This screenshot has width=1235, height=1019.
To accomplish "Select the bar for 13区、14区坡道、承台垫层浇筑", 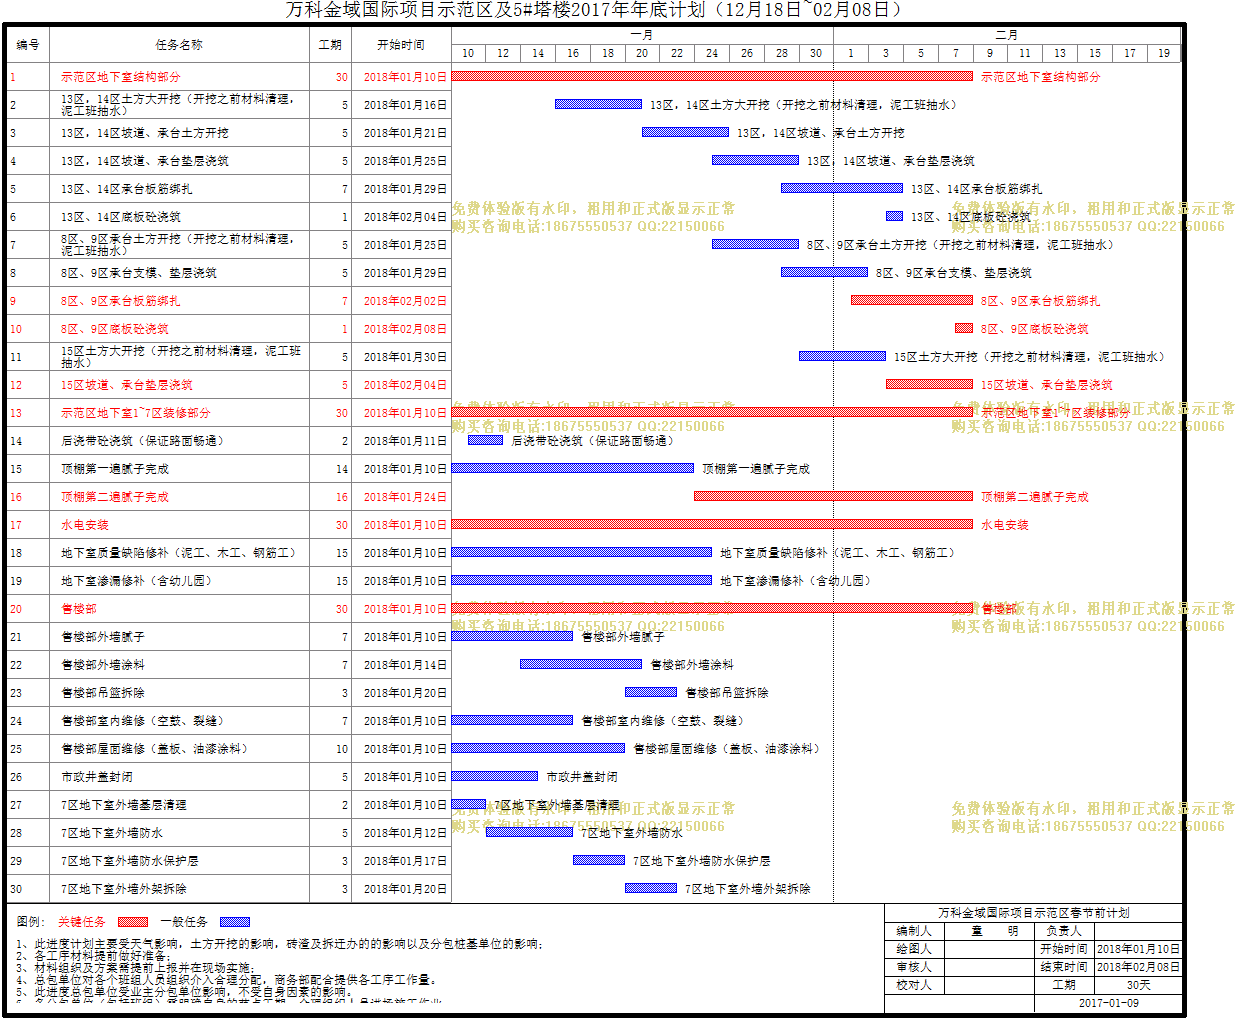I will (755, 160).
